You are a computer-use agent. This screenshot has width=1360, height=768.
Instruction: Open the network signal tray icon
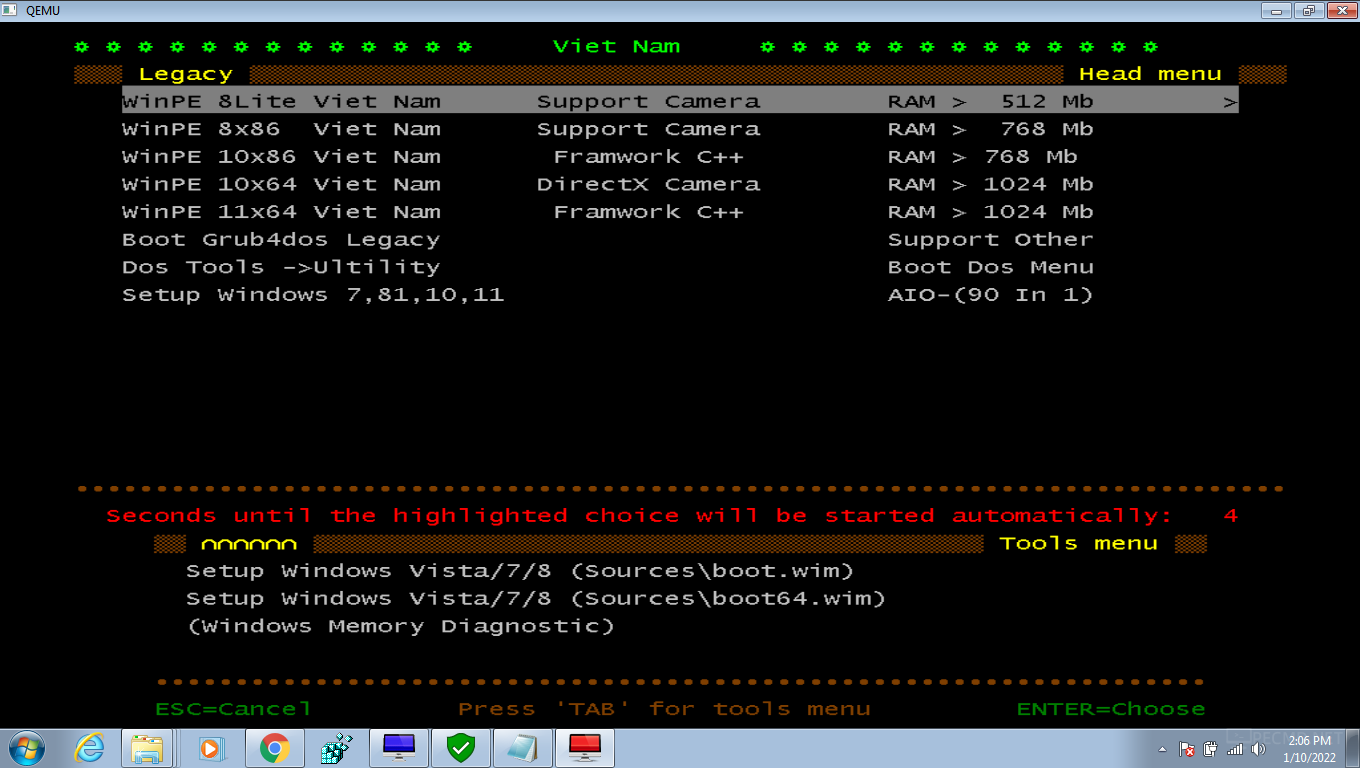(x=1235, y=749)
